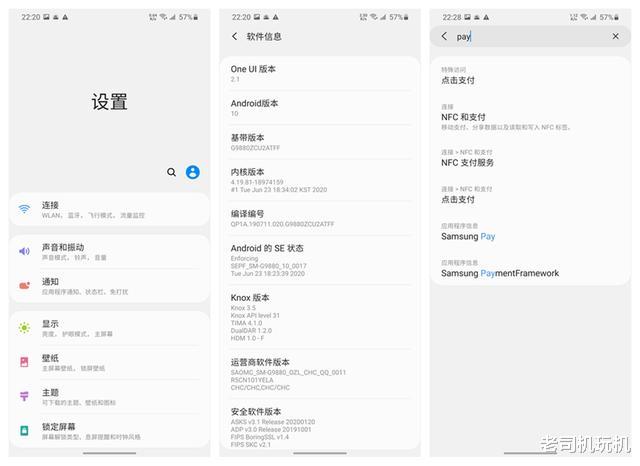Tap the warning triangle status icon in Settings screen
Viewport: 640px width, 466px height.
[65, 17]
